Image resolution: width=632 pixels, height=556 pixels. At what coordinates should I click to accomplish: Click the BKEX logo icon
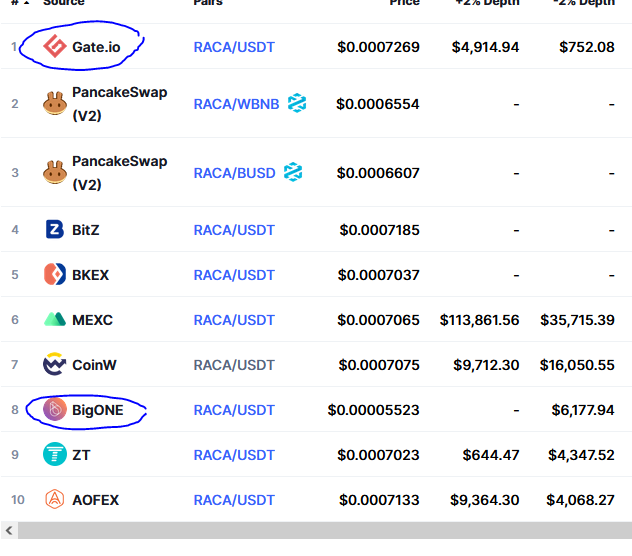pyautogui.click(x=55, y=274)
